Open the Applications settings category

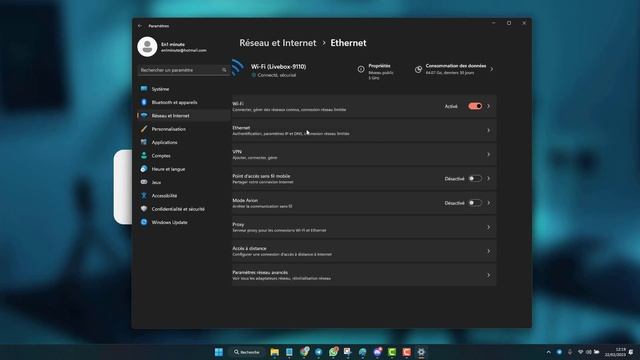pos(184,142)
